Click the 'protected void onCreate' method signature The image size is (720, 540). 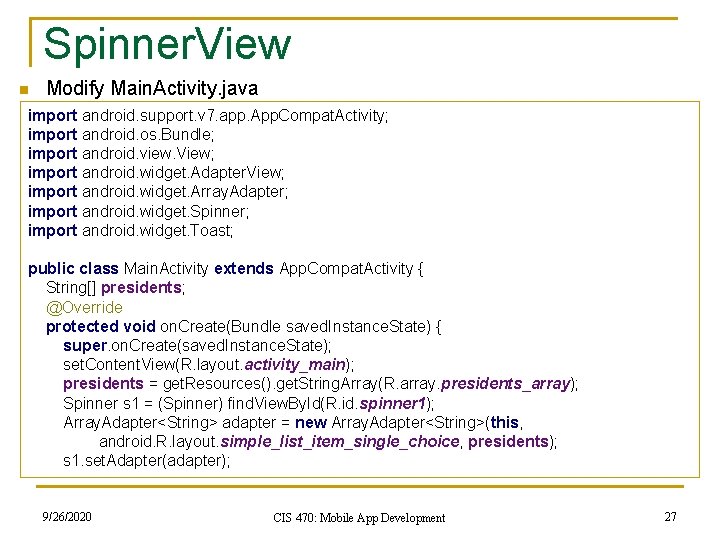click(x=243, y=326)
